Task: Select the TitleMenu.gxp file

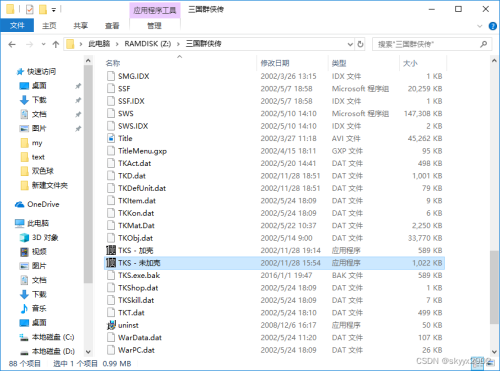Action: (142, 151)
